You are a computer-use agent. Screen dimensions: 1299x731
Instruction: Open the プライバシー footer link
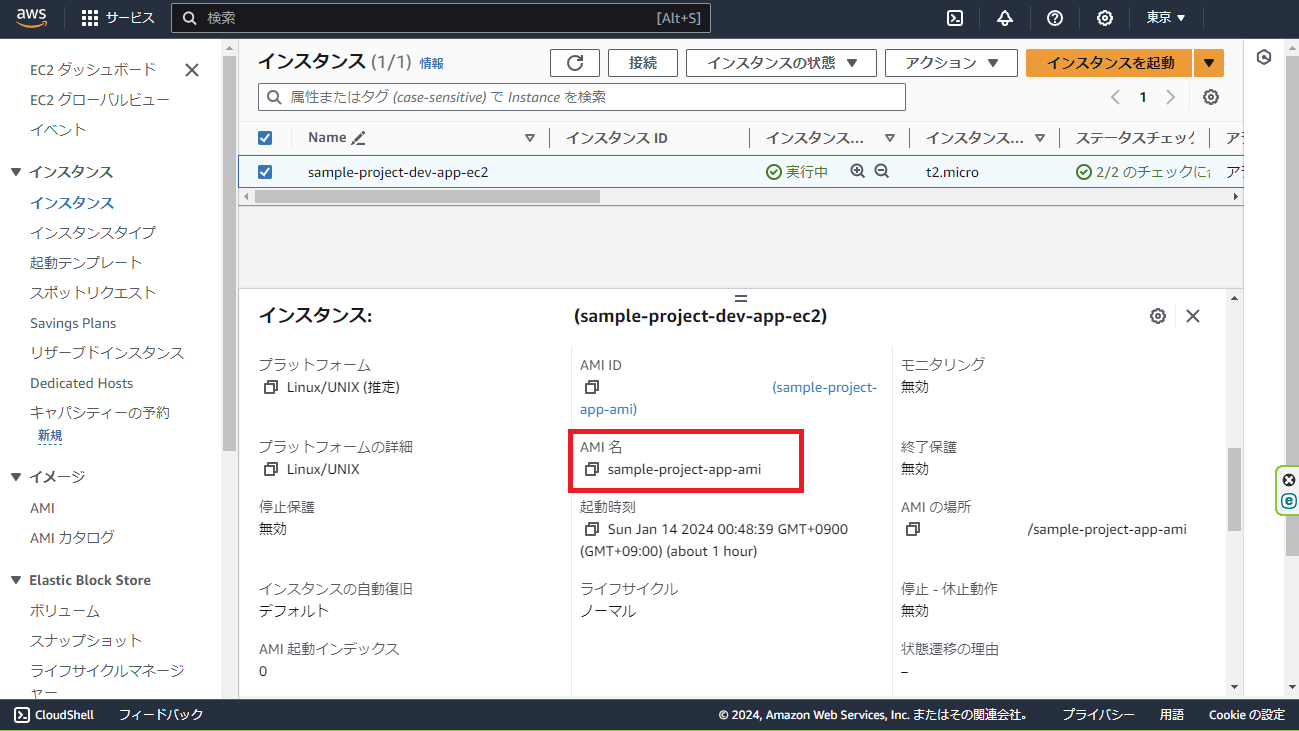[1098, 715]
